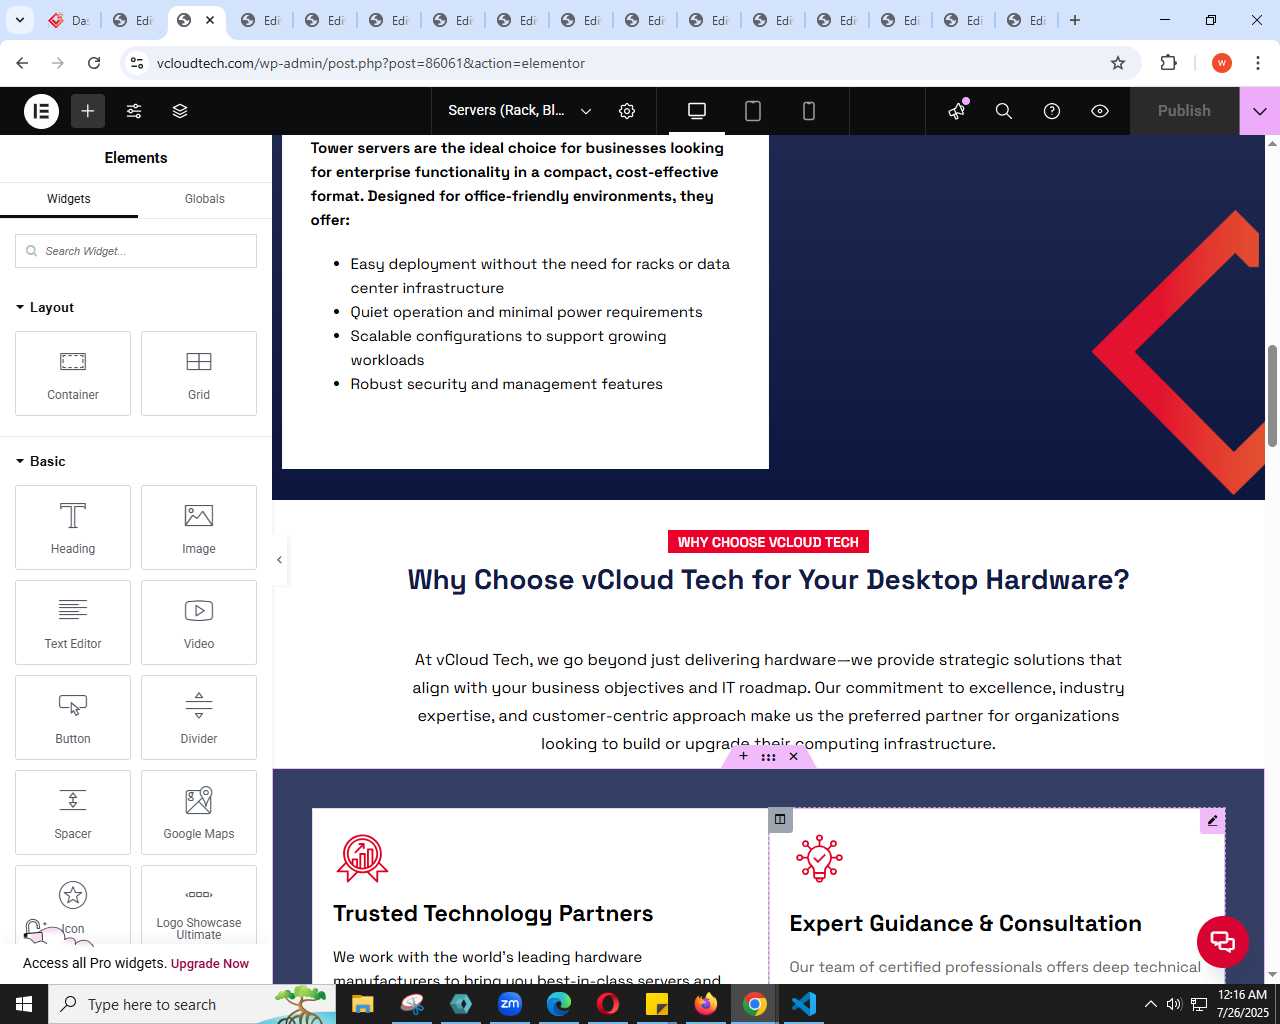
Task: Show hidden system tray icons
Action: click(x=1150, y=1004)
